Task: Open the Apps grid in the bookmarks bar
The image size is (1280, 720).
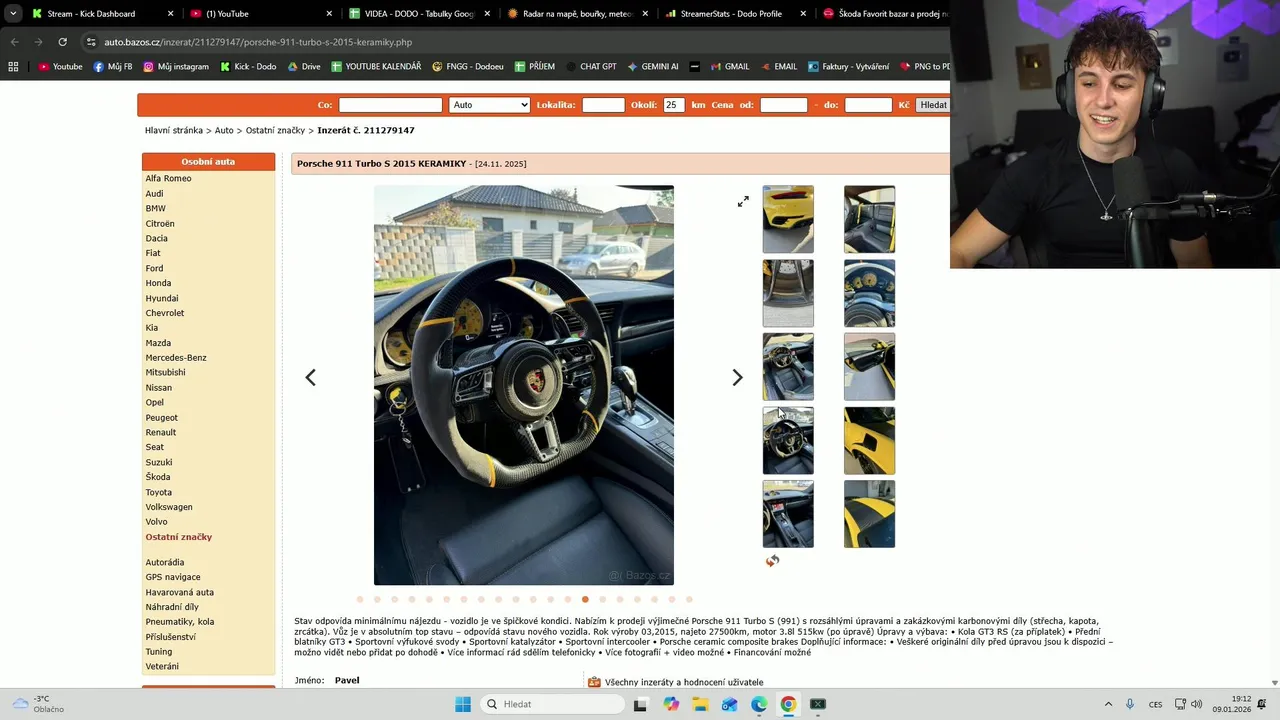Action: click(13, 67)
